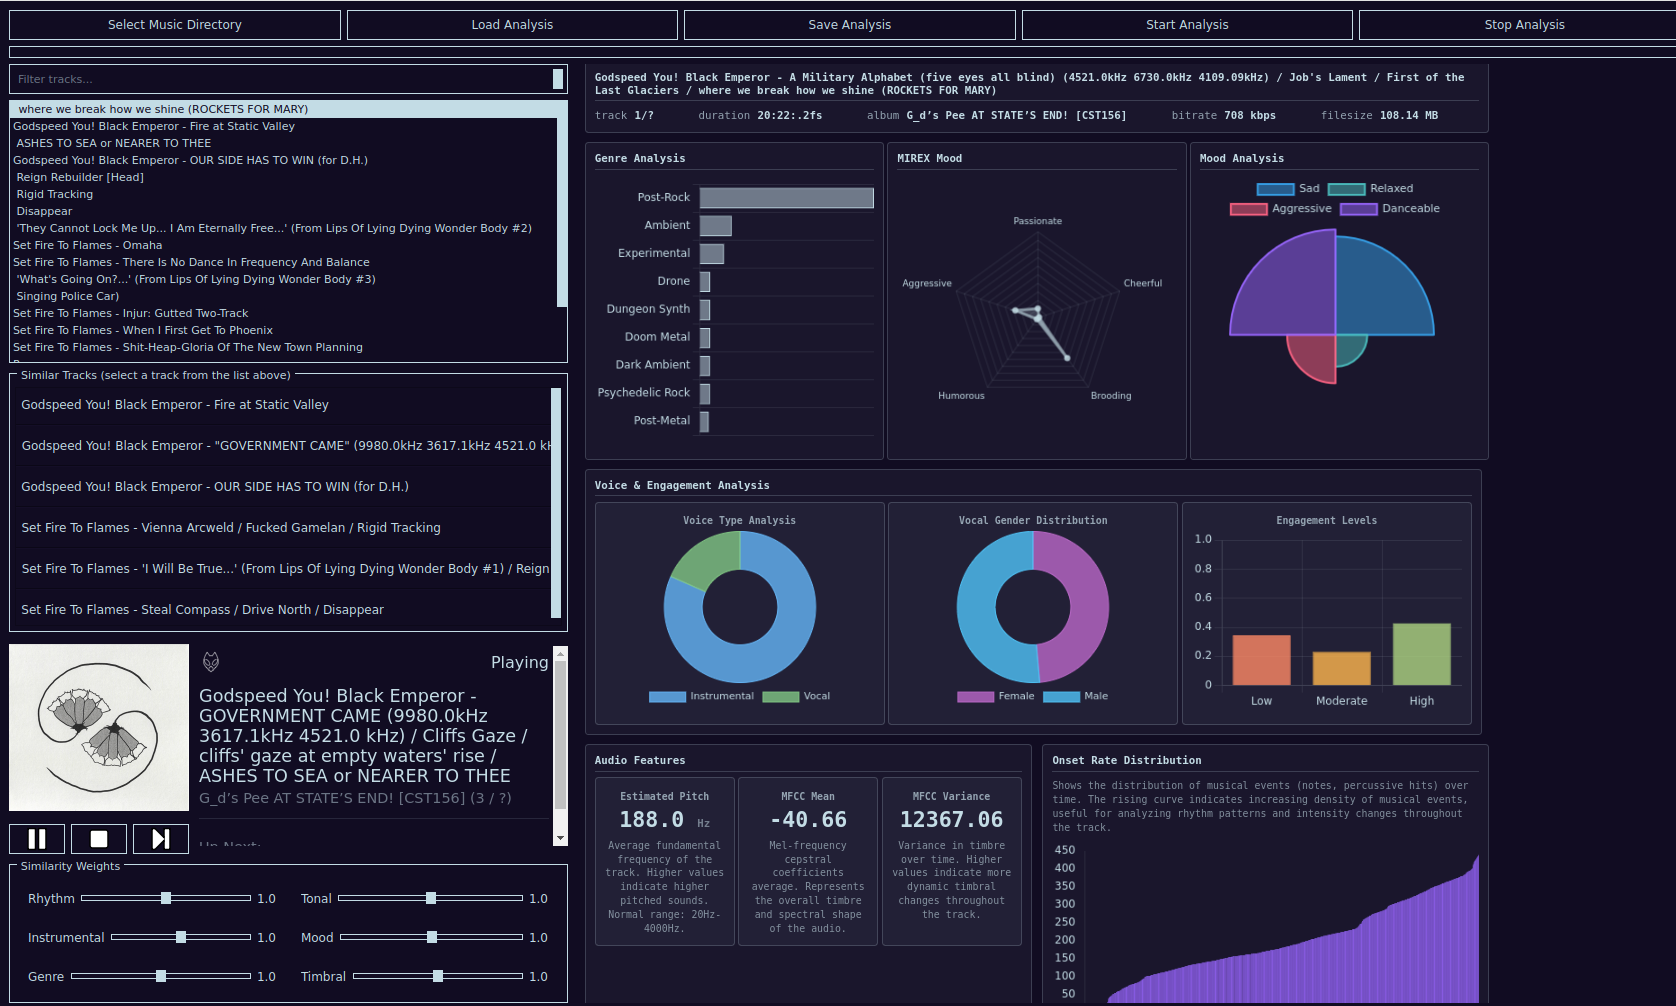Select 'When I First Get To Phoenix' track
1676x1006 pixels.
[x=283, y=330]
